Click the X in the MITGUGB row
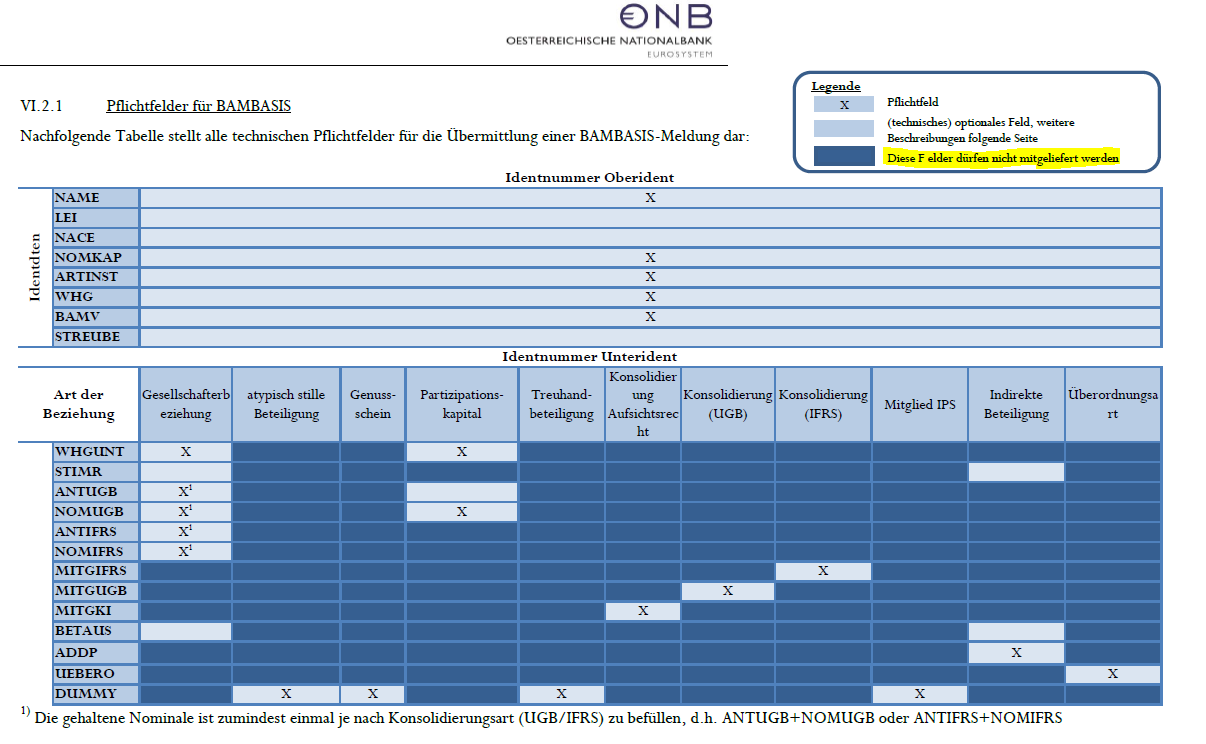 coord(728,591)
